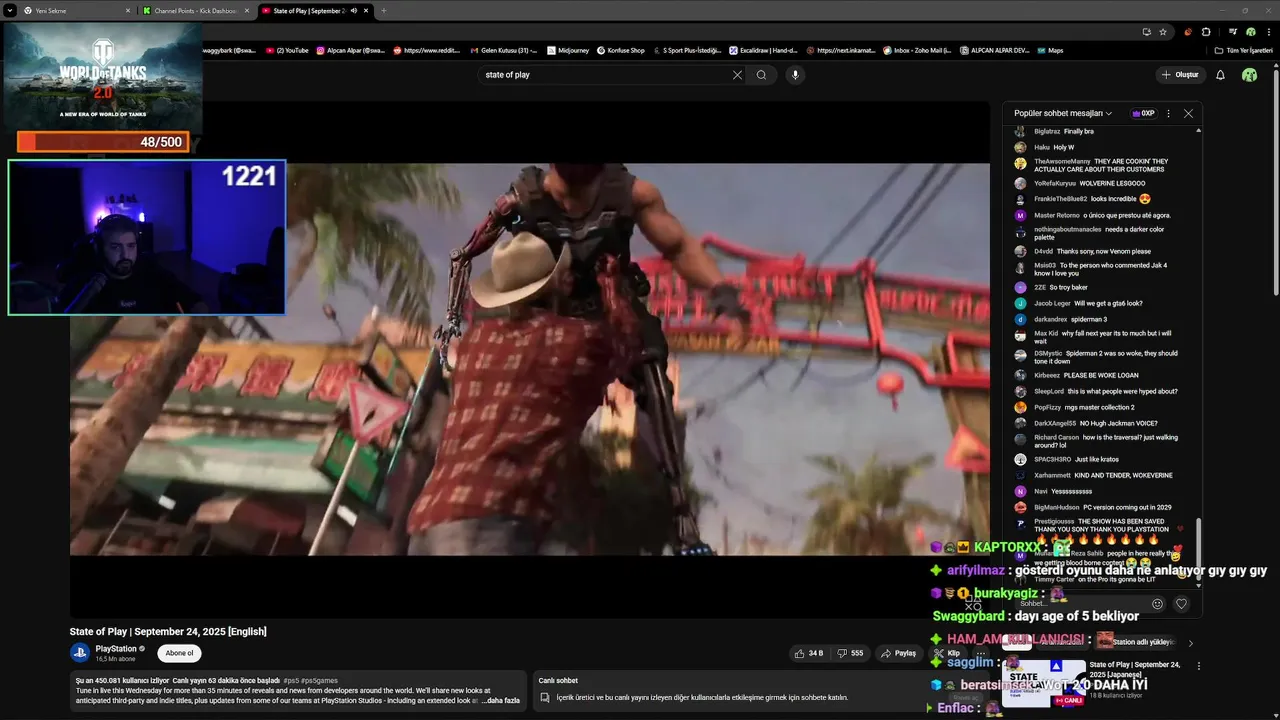This screenshot has height=720, width=1280.
Task: Open the PlayStation channel name link
Action: pyautogui.click(x=116, y=649)
